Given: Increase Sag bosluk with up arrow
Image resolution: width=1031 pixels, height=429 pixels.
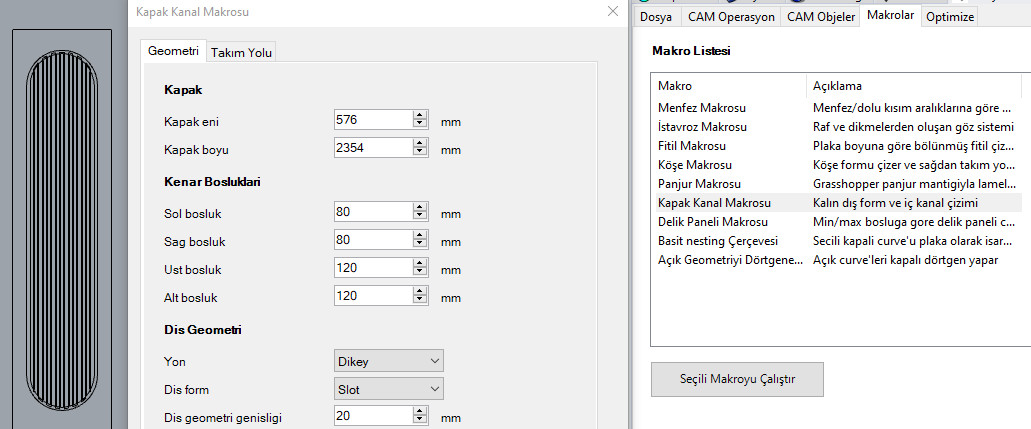Looking at the screenshot, I should 420,235.
